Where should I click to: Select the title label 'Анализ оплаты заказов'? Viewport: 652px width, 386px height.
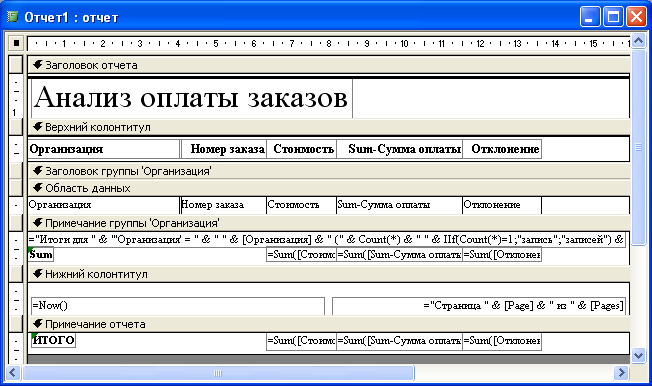[192, 98]
